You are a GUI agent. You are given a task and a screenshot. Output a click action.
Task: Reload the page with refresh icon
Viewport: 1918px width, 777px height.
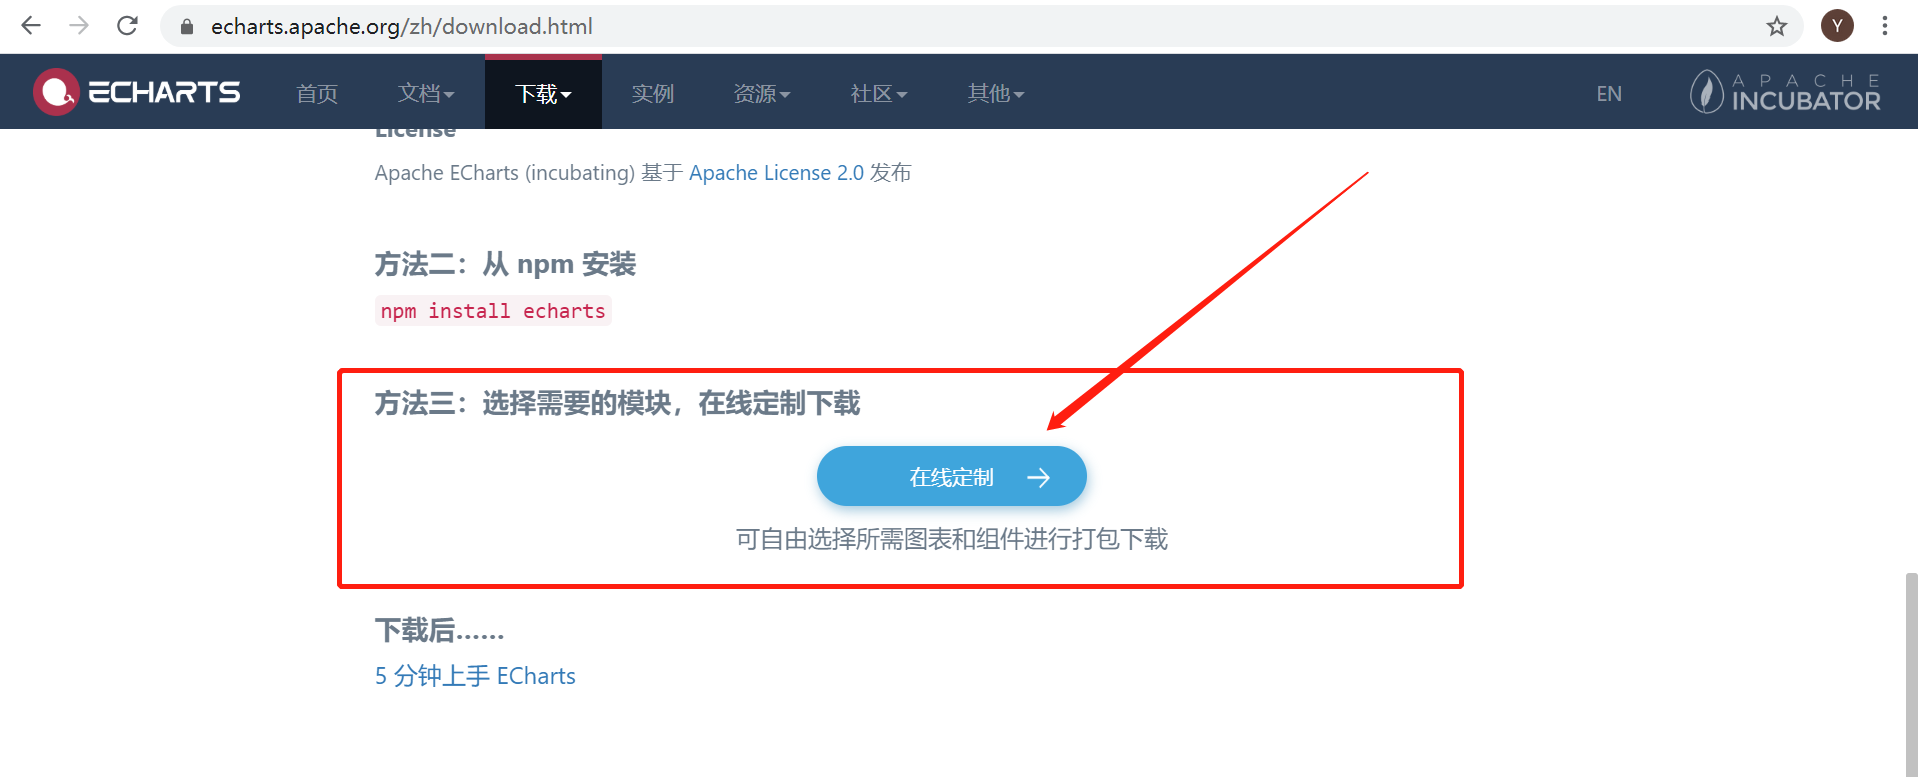click(x=127, y=26)
